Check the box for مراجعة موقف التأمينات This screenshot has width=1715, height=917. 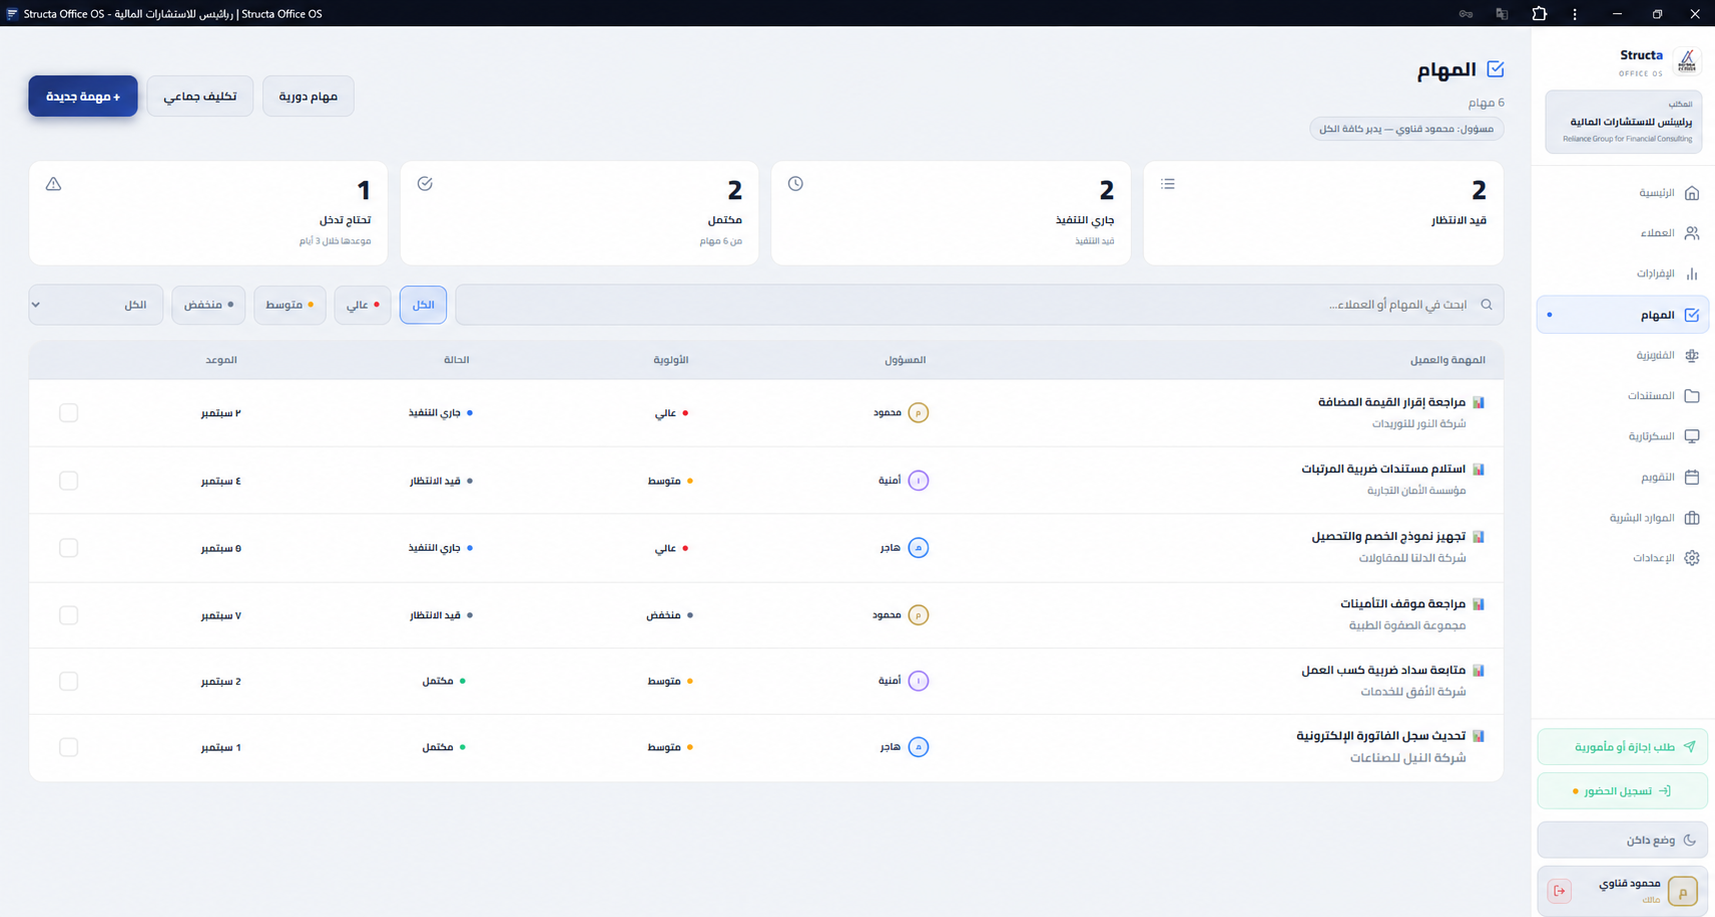point(68,615)
